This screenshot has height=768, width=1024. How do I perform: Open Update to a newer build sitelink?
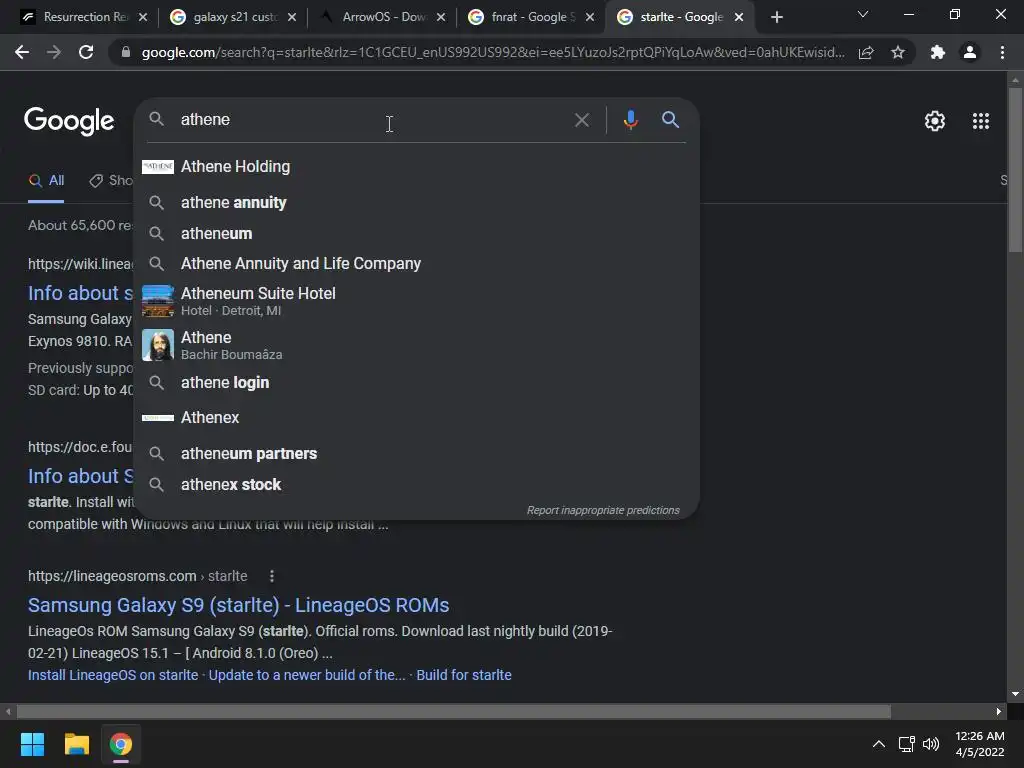coord(307,675)
